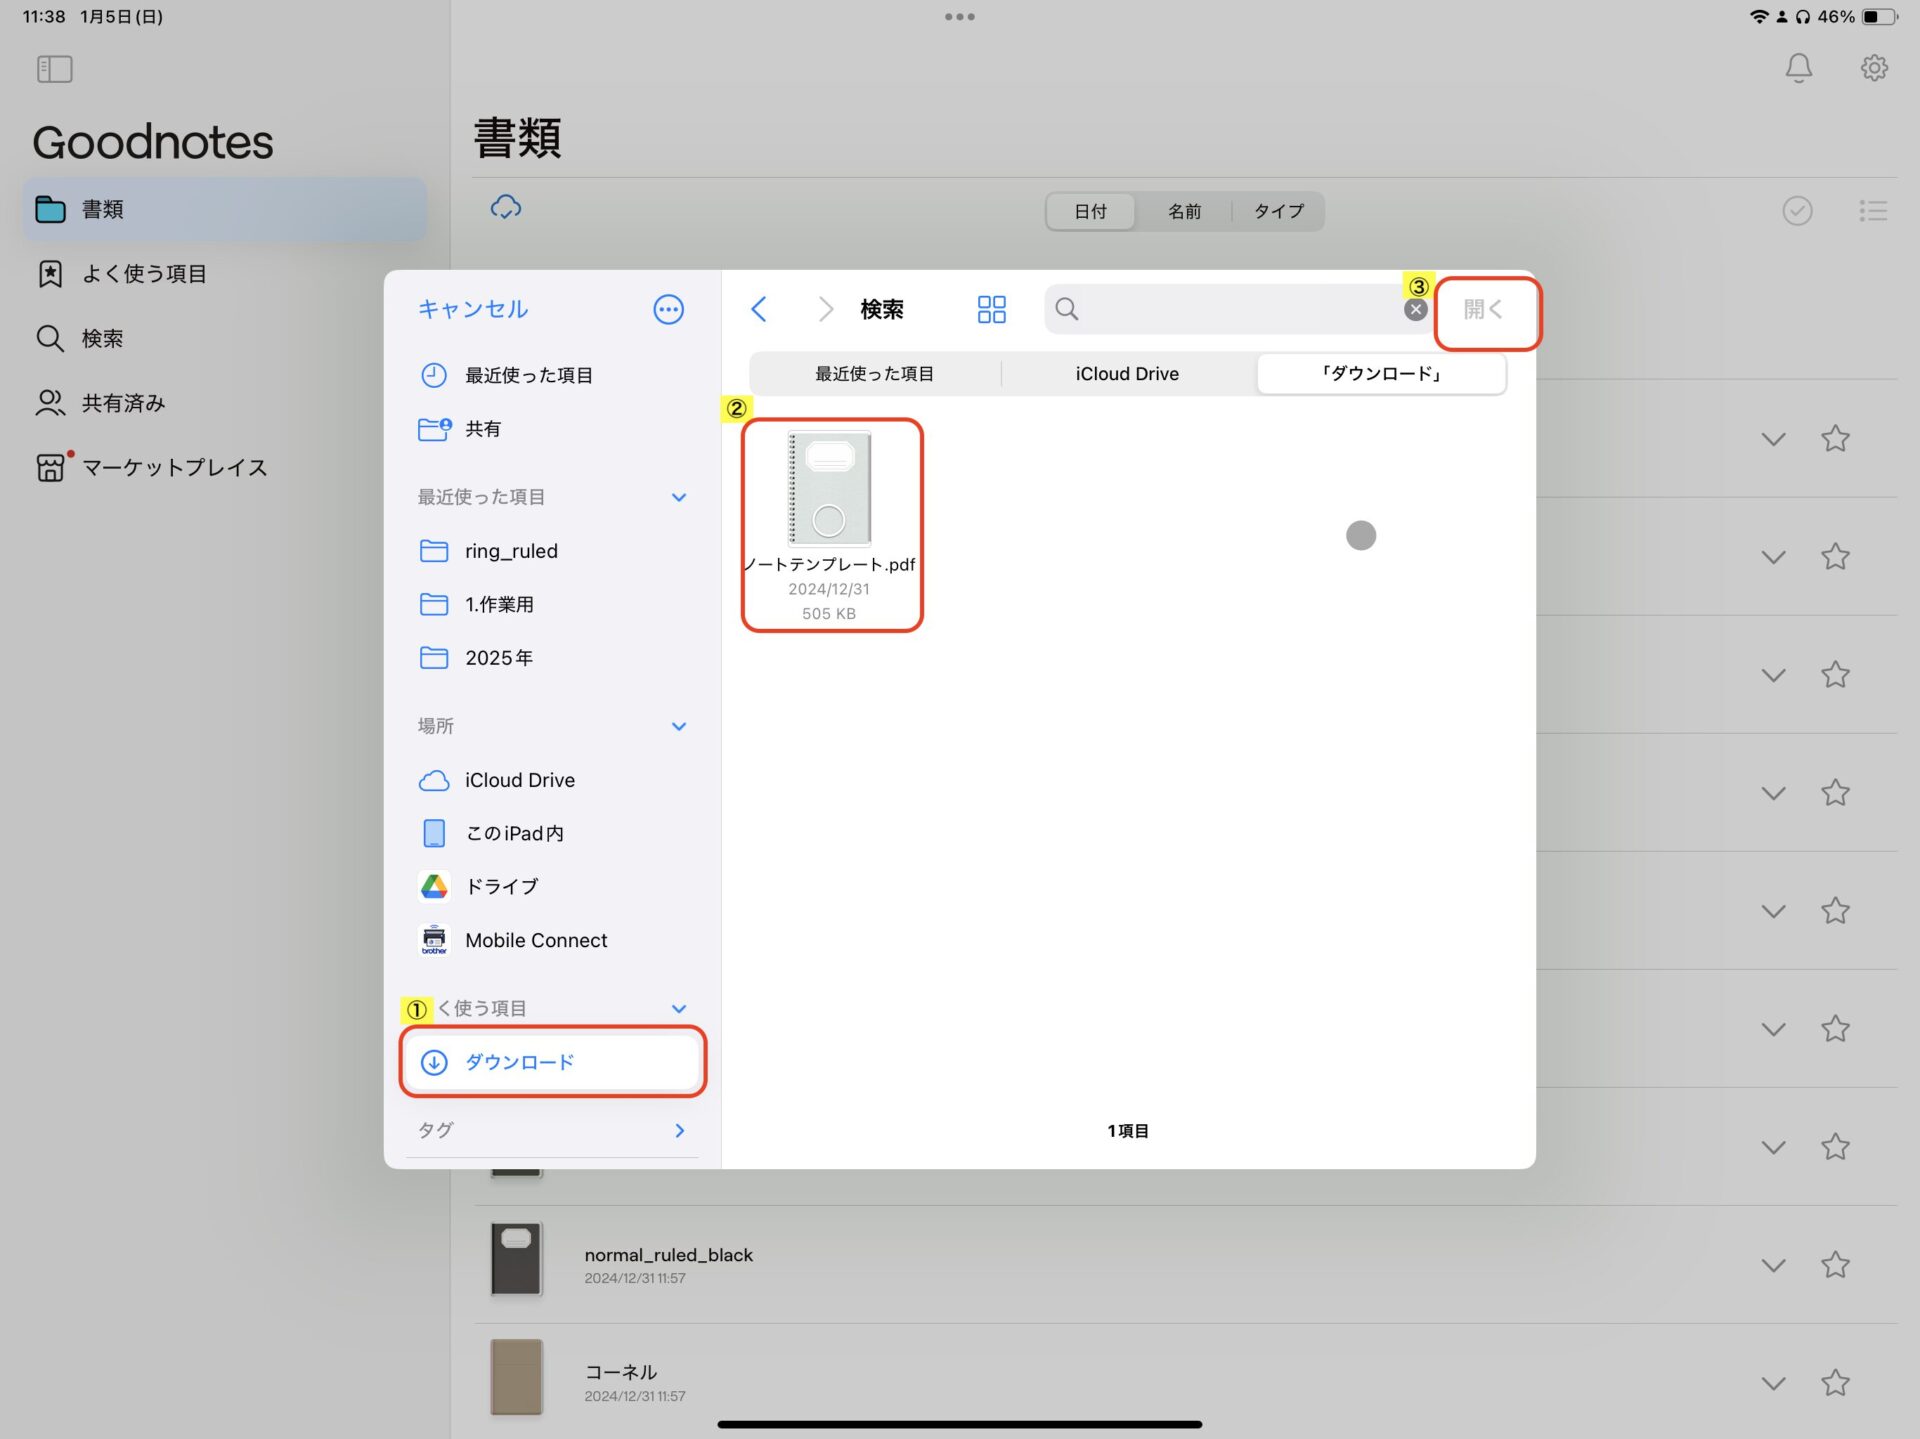The height and width of the screenshot is (1439, 1920).
Task: Open notifications bell in Goodnotes
Action: coord(1798,68)
